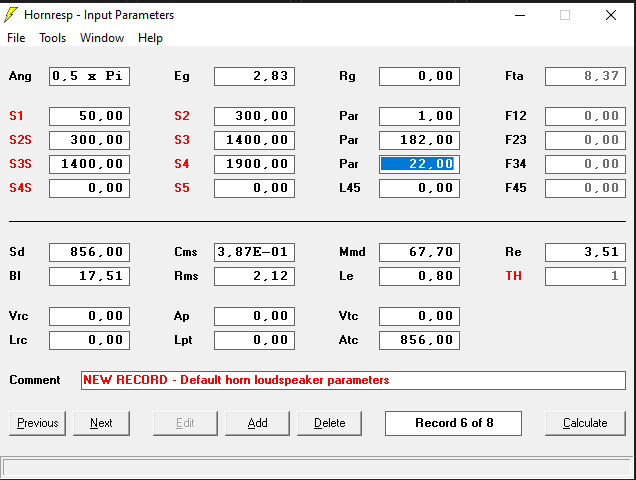Select the Vtc input field
Image resolution: width=636 pixels, height=480 pixels.
point(419,316)
